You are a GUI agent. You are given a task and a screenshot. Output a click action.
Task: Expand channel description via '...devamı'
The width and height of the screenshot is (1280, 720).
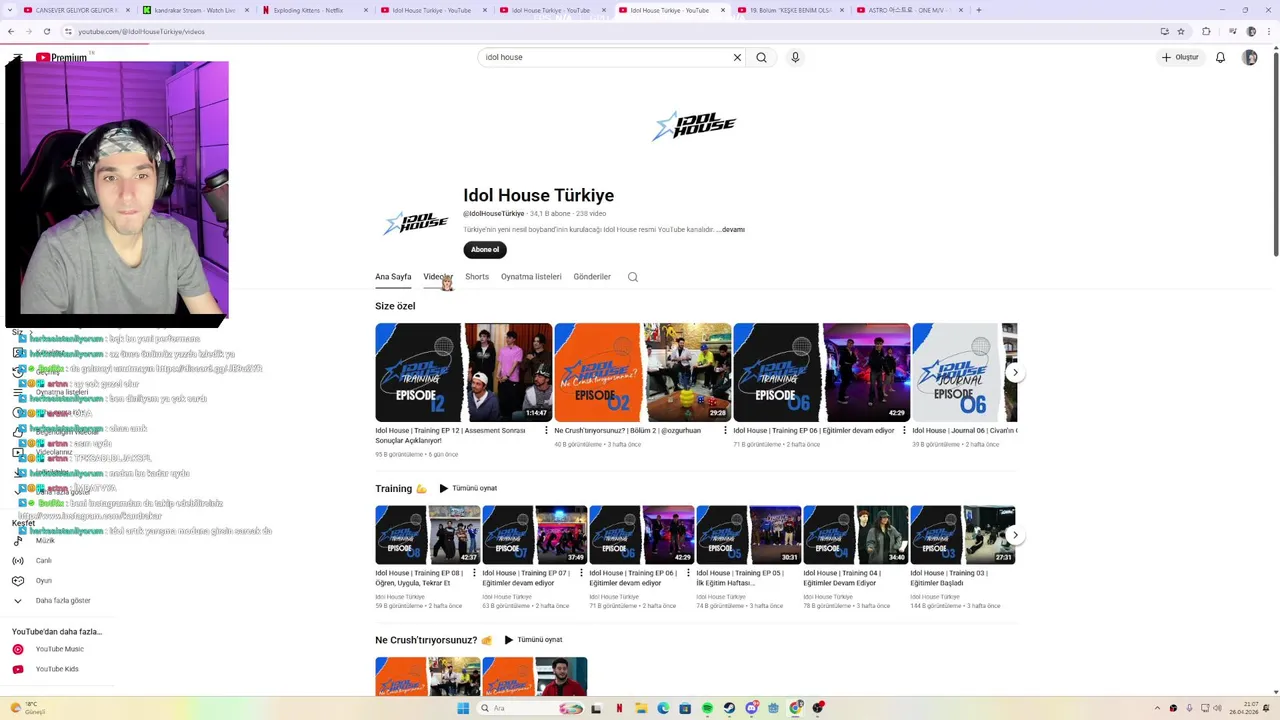click(x=731, y=230)
